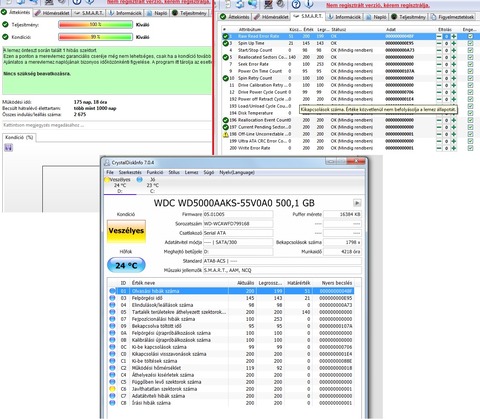Toggle enable checkbox on Spin Up Time row
Viewport: 480px width, 419px height.
(x=470, y=43)
